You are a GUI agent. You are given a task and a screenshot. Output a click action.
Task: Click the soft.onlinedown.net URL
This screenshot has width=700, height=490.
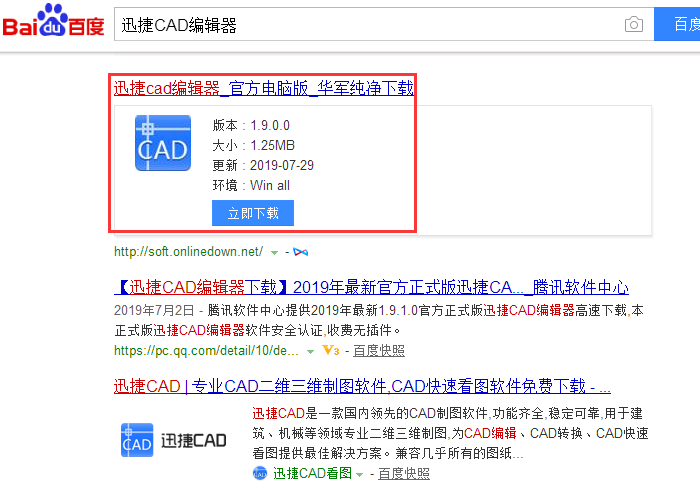188,252
